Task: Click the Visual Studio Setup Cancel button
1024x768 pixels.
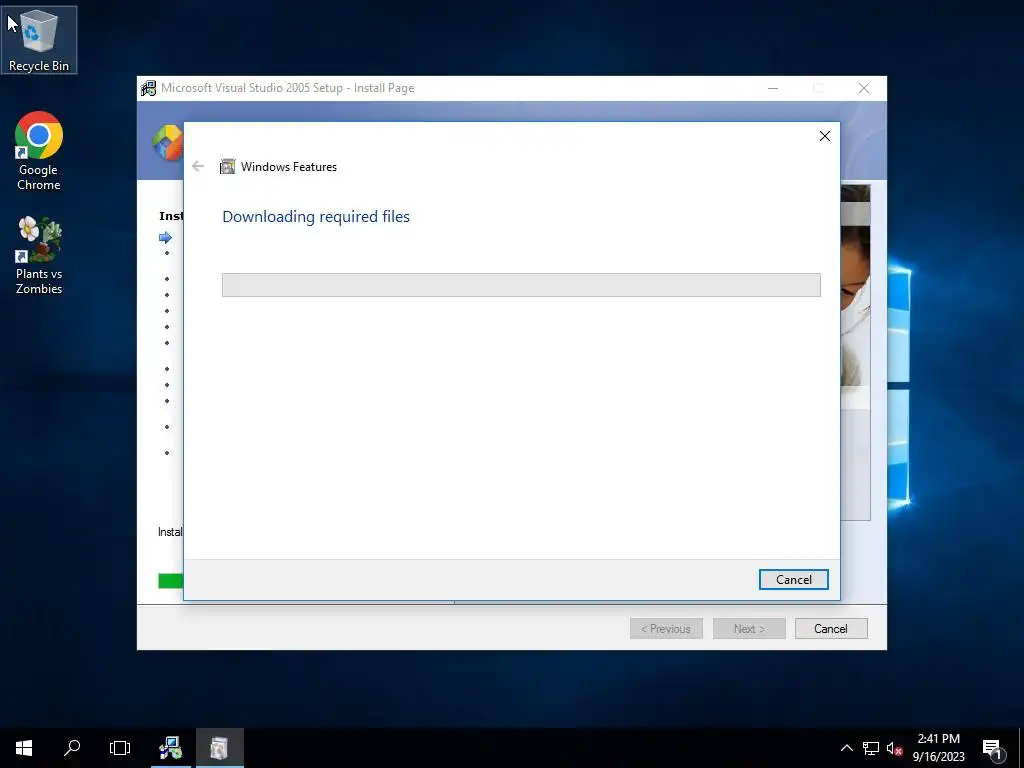Action: point(831,628)
